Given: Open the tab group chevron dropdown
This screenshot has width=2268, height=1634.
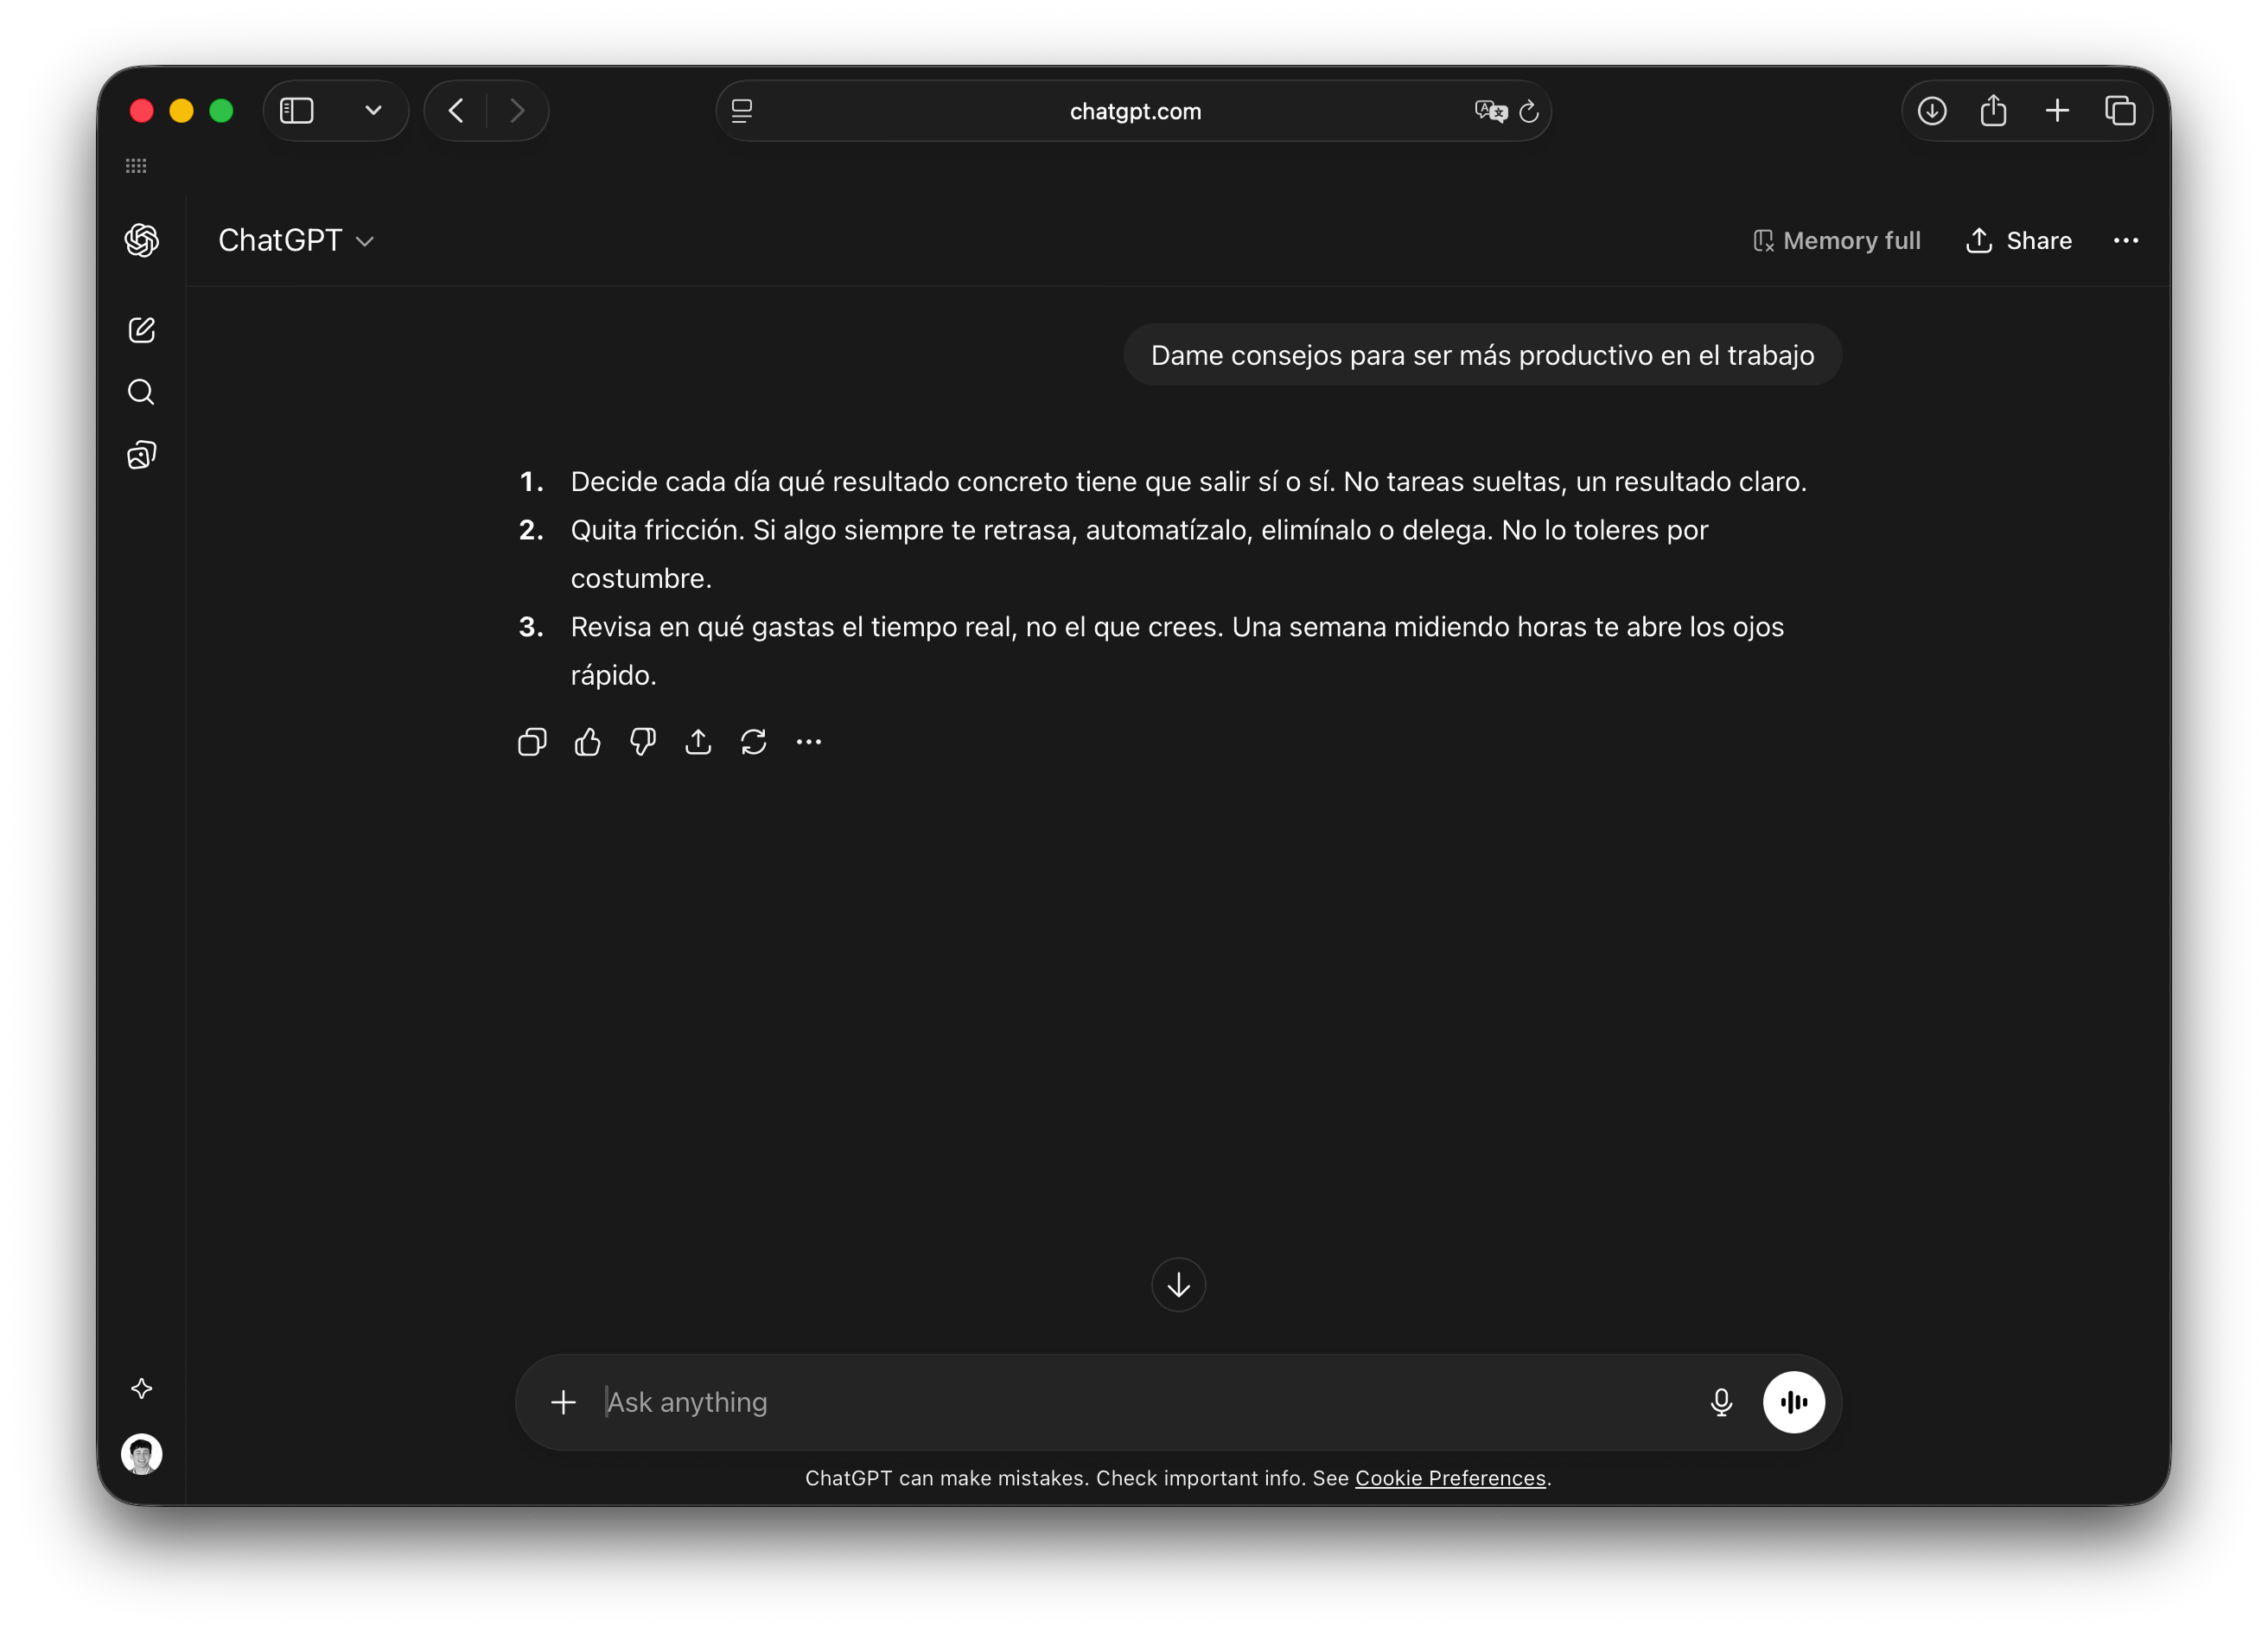Looking at the screenshot, I should (x=373, y=110).
